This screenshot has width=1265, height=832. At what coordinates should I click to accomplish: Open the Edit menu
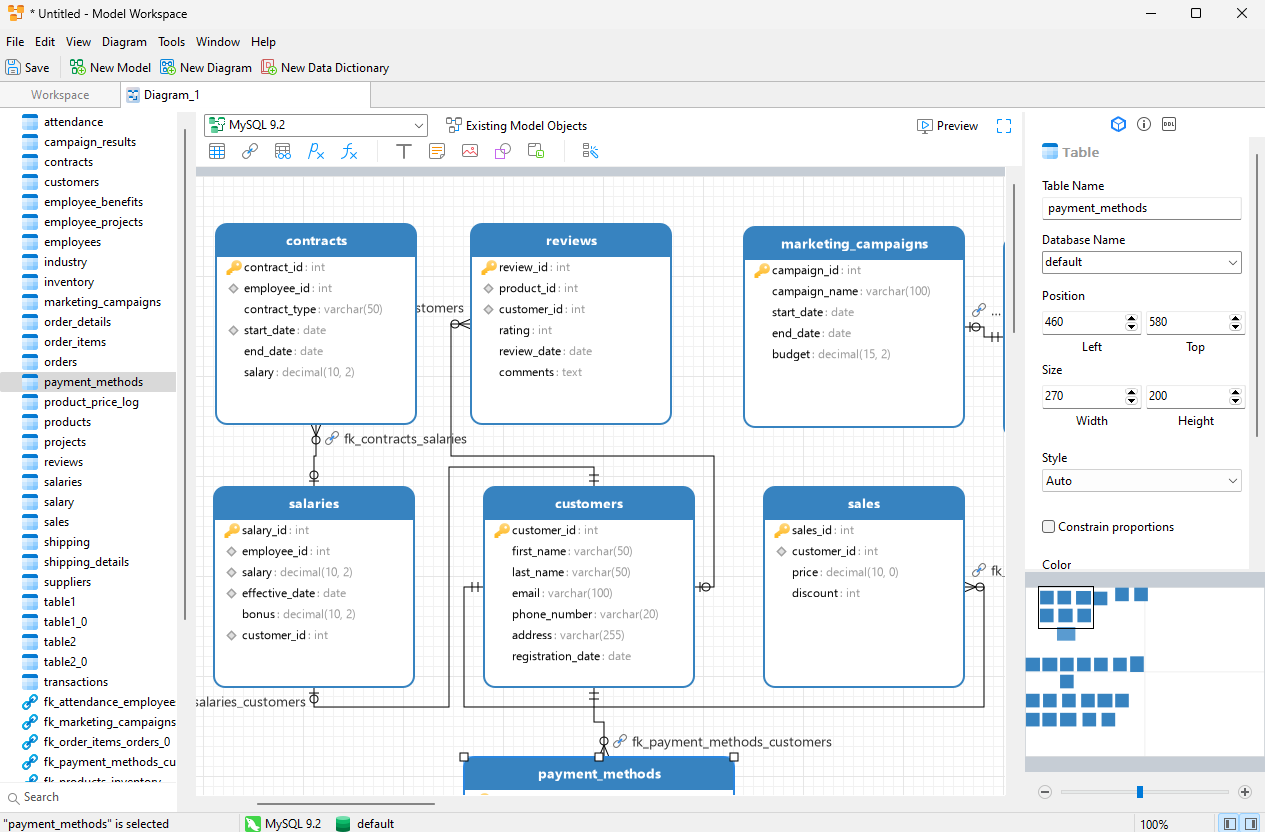pyautogui.click(x=45, y=42)
